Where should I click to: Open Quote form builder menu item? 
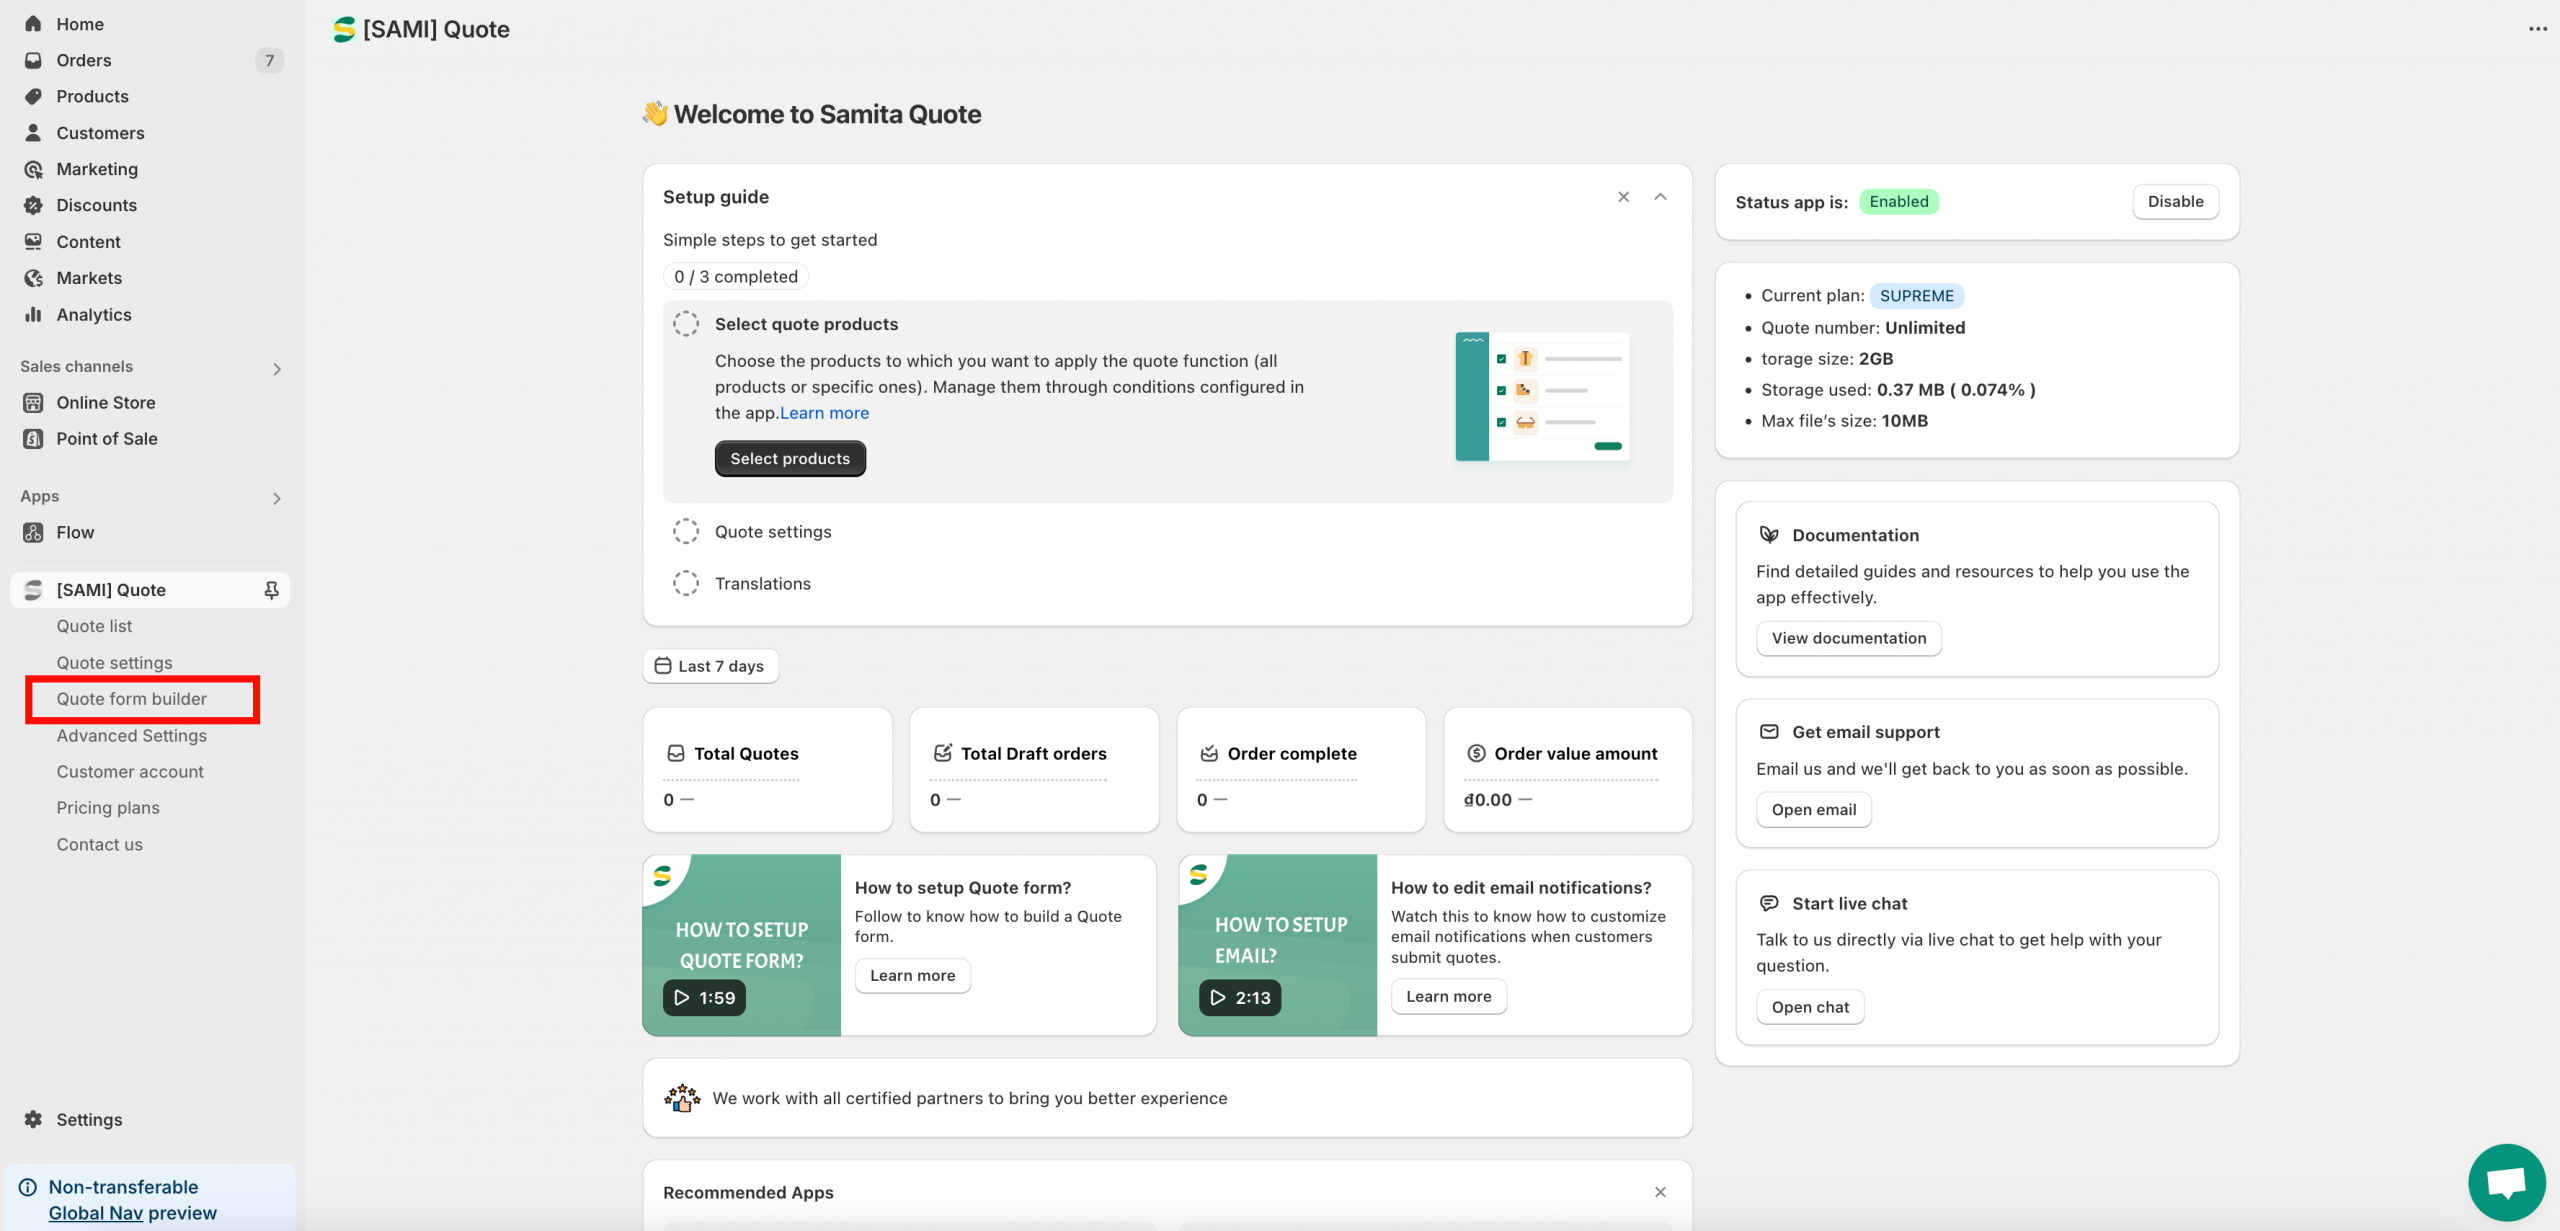tap(132, 699)
